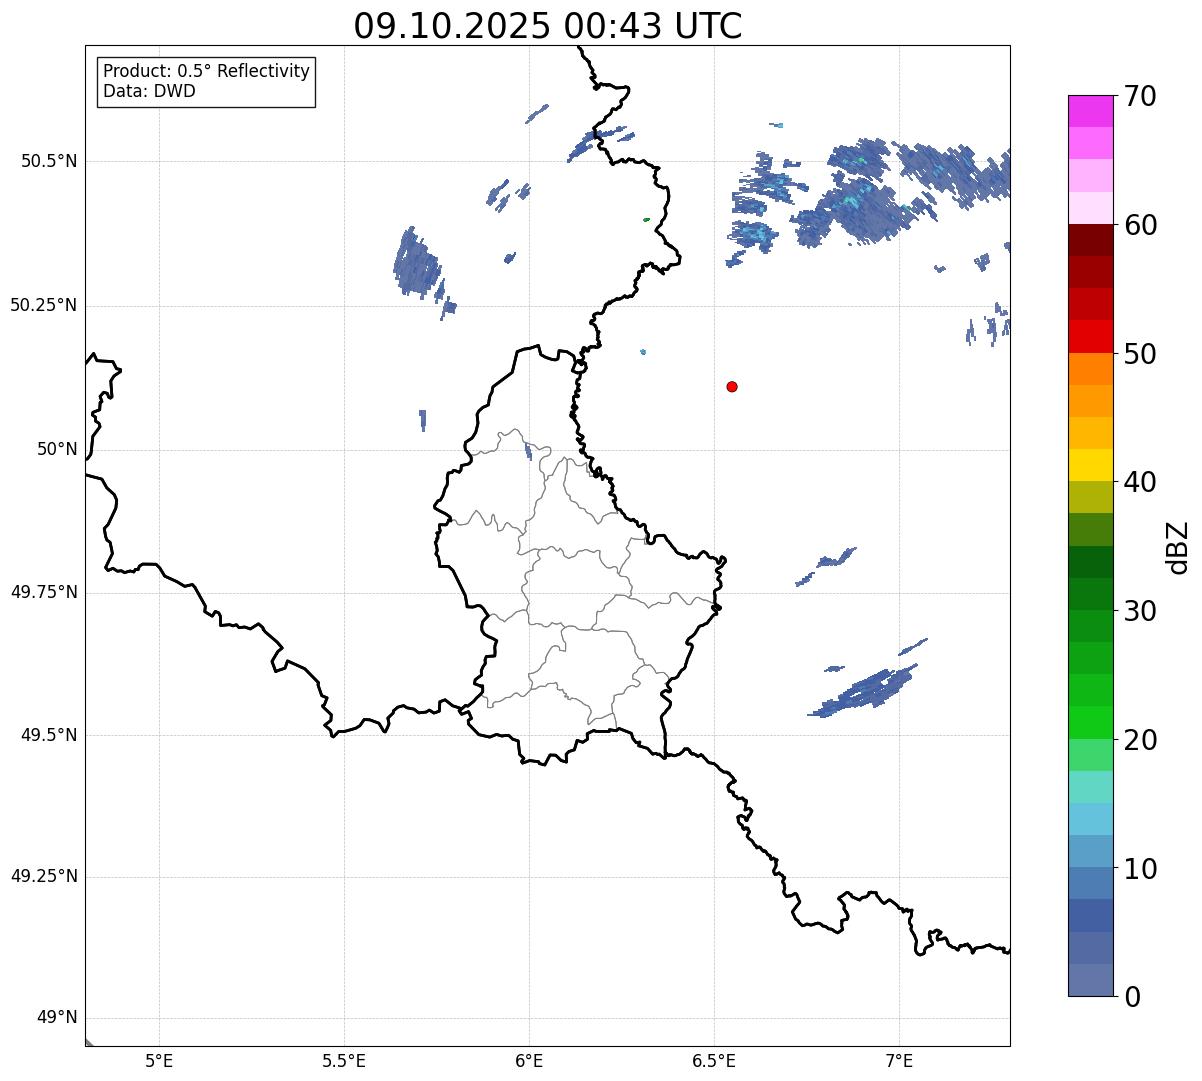
Task: Pick the orange colorbar swatch below 50
Action: pos(1090,369)
